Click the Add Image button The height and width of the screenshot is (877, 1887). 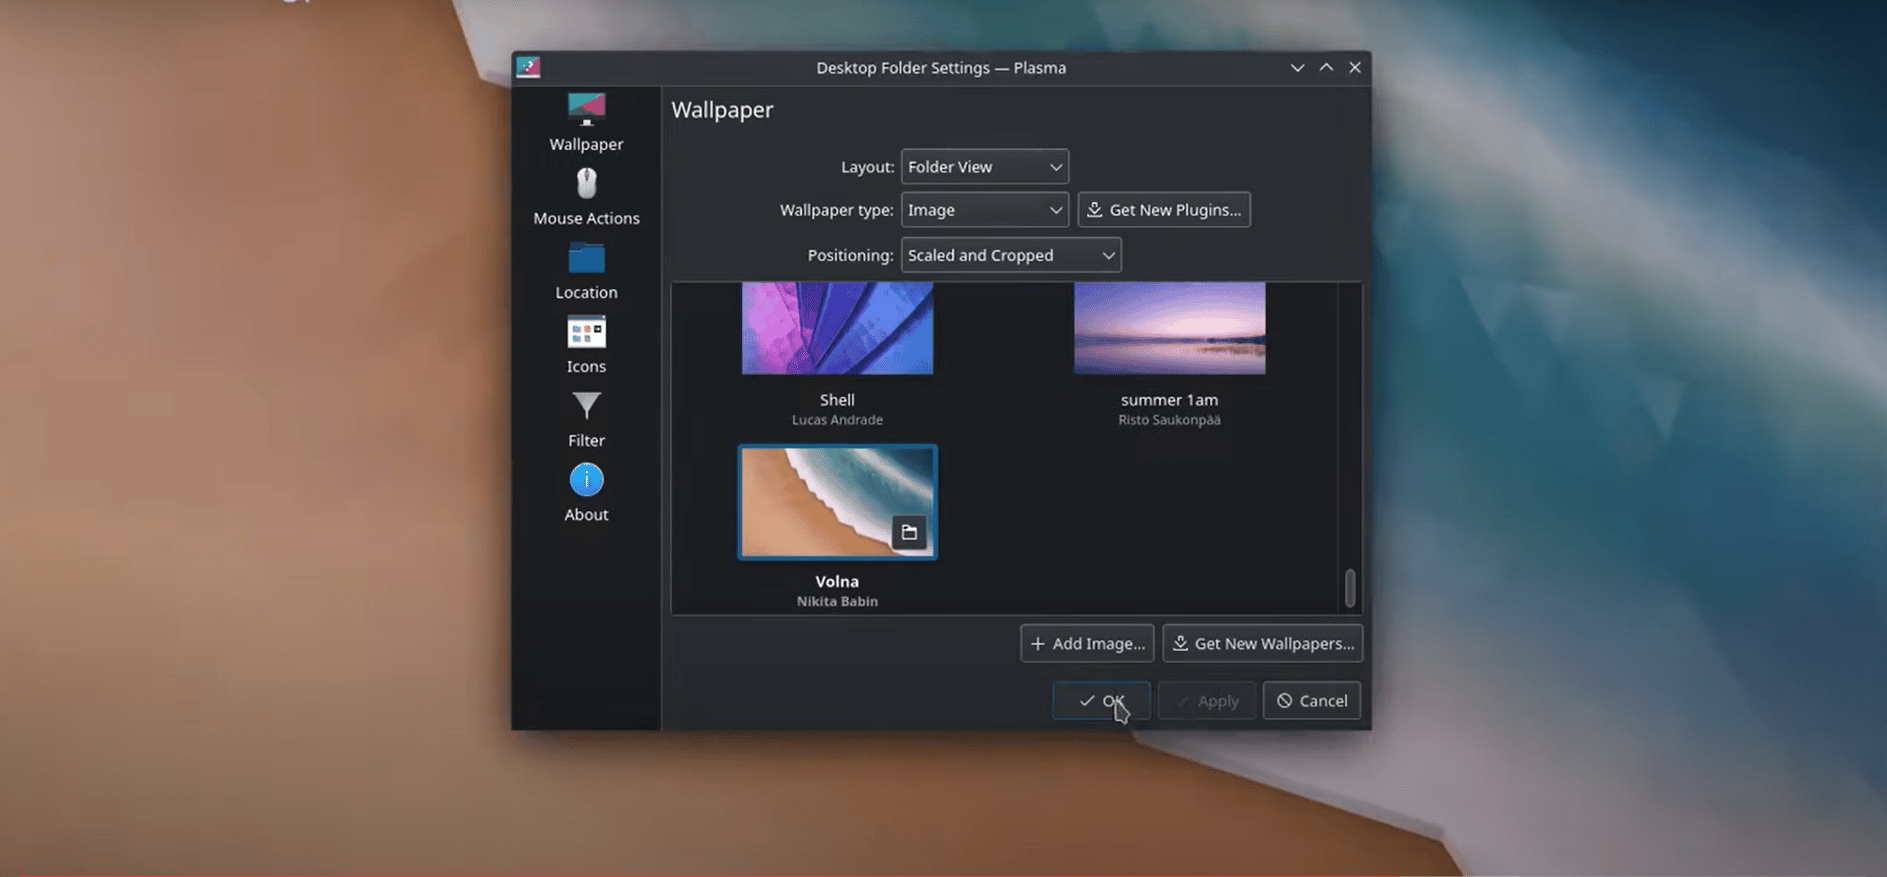(1087, 643)
